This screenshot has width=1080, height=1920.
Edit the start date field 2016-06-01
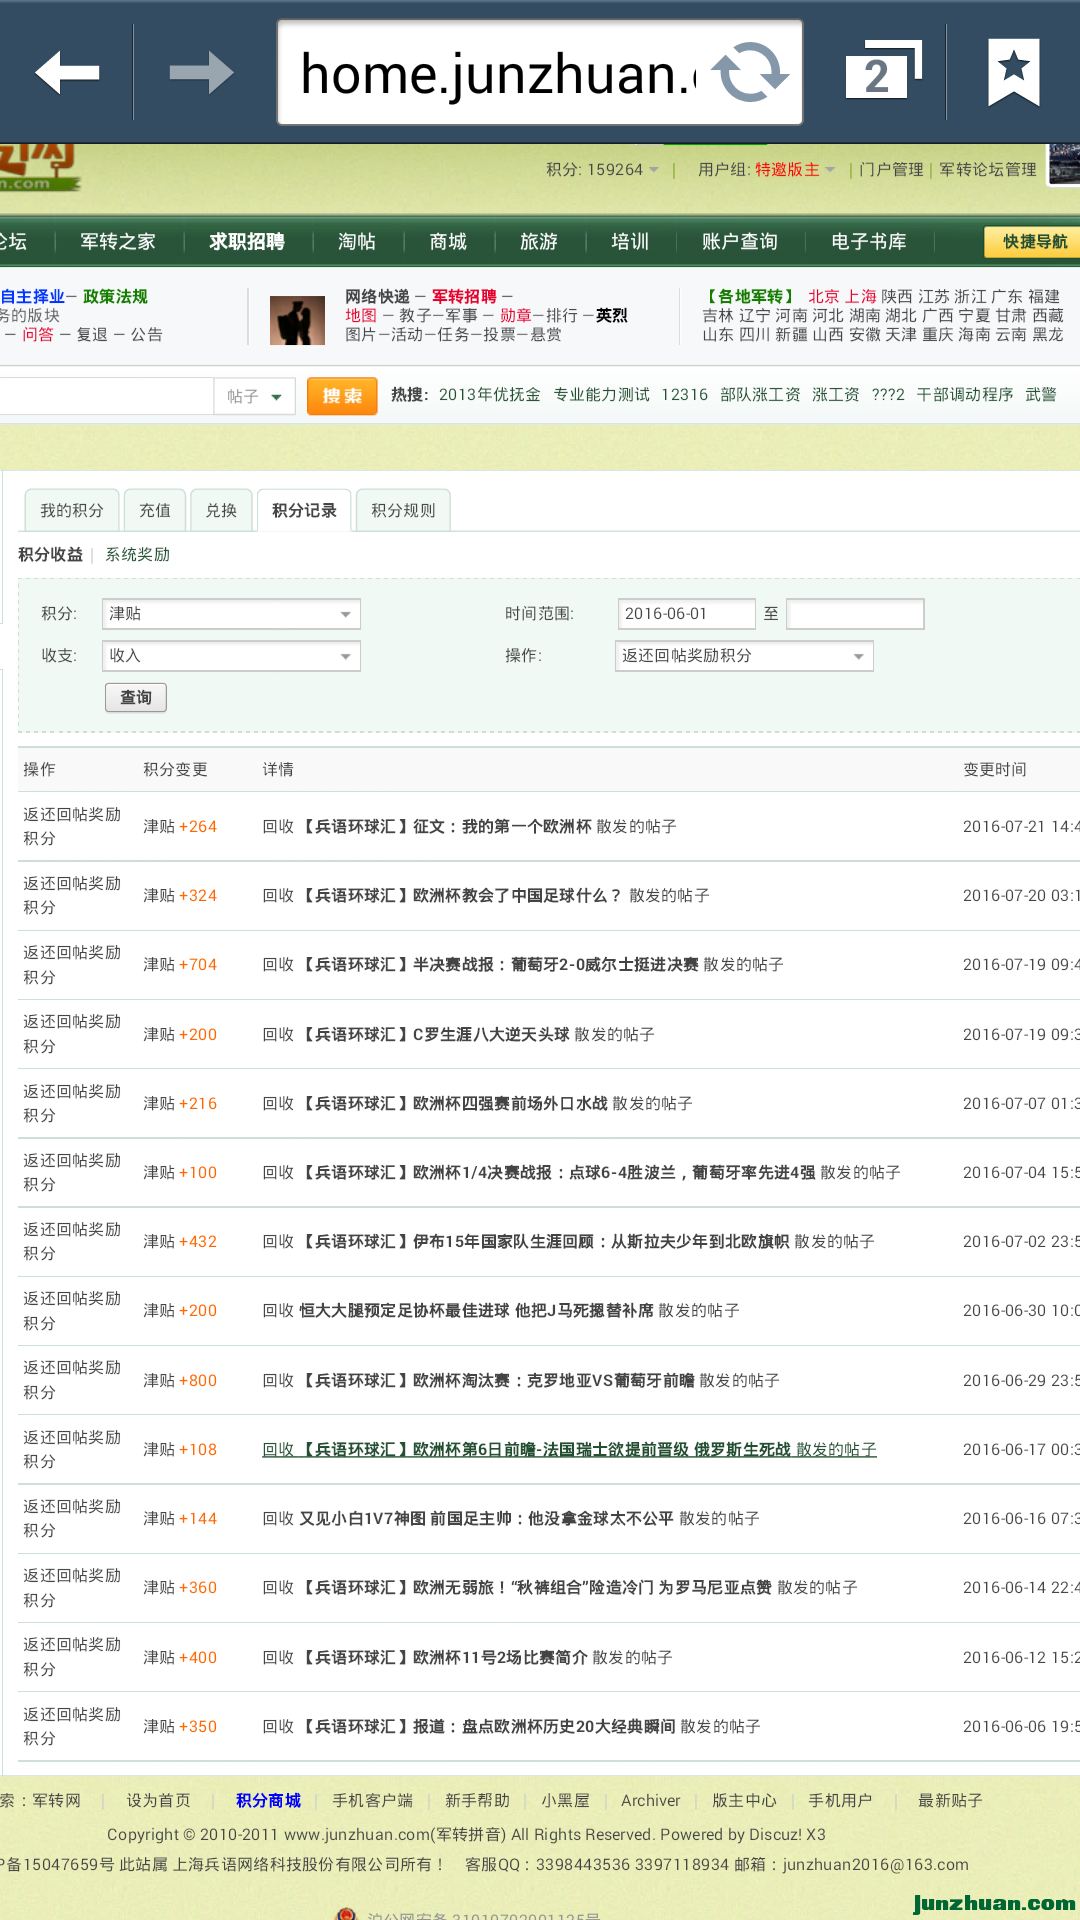click(x=686, y=614)
